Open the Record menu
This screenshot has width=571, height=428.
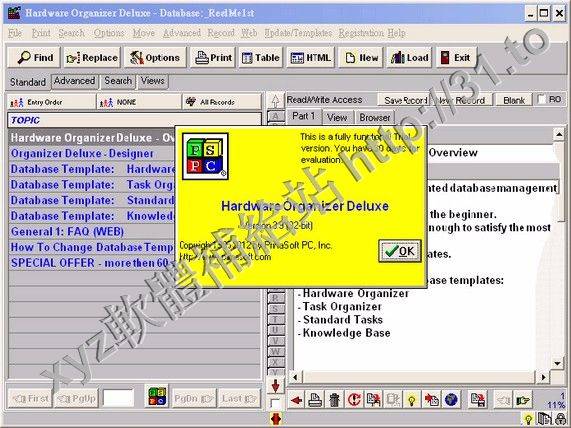pos(221,33)
